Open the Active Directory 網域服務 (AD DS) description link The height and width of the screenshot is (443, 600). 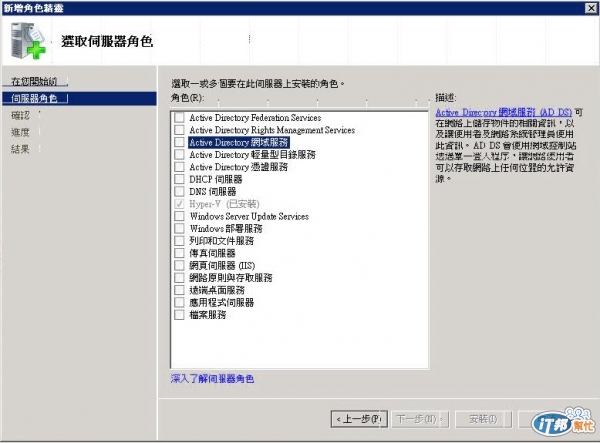coord(504,112)
